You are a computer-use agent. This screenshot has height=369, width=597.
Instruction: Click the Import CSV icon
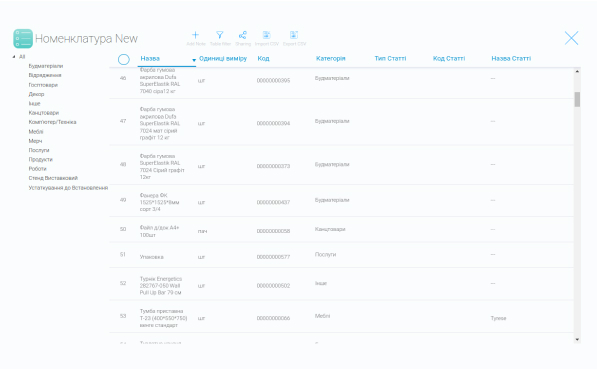tap(267, 35)
